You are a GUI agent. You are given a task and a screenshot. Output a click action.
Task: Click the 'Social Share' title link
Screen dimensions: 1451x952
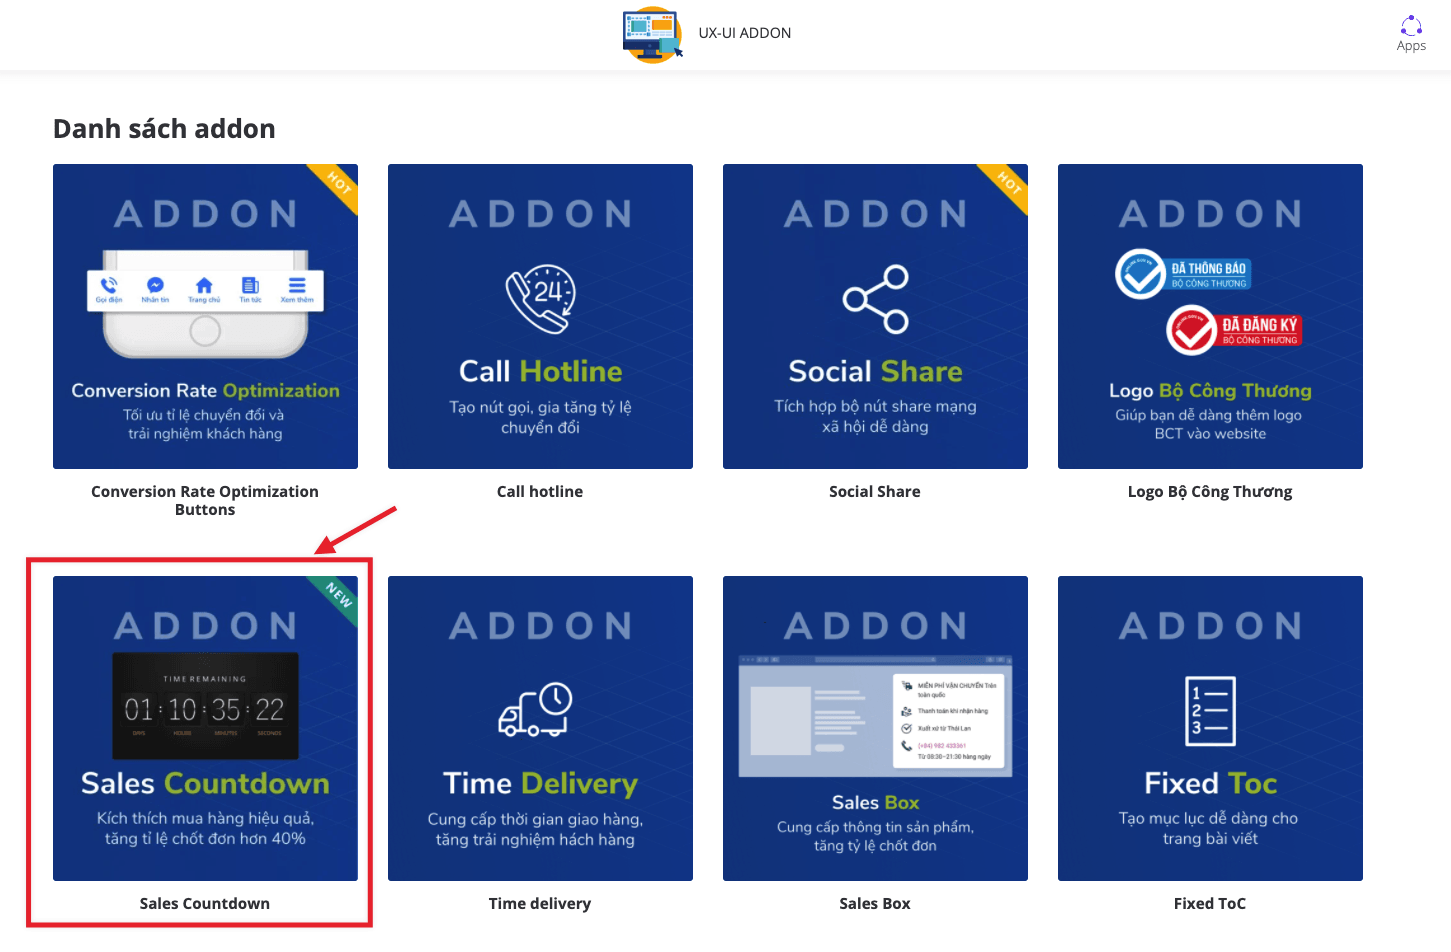875,492
